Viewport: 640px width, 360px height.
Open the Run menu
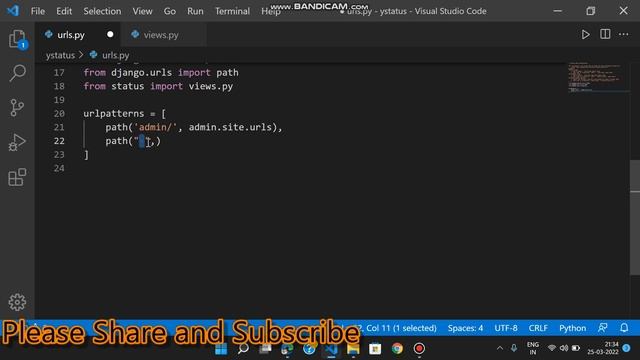pos(195,11)
